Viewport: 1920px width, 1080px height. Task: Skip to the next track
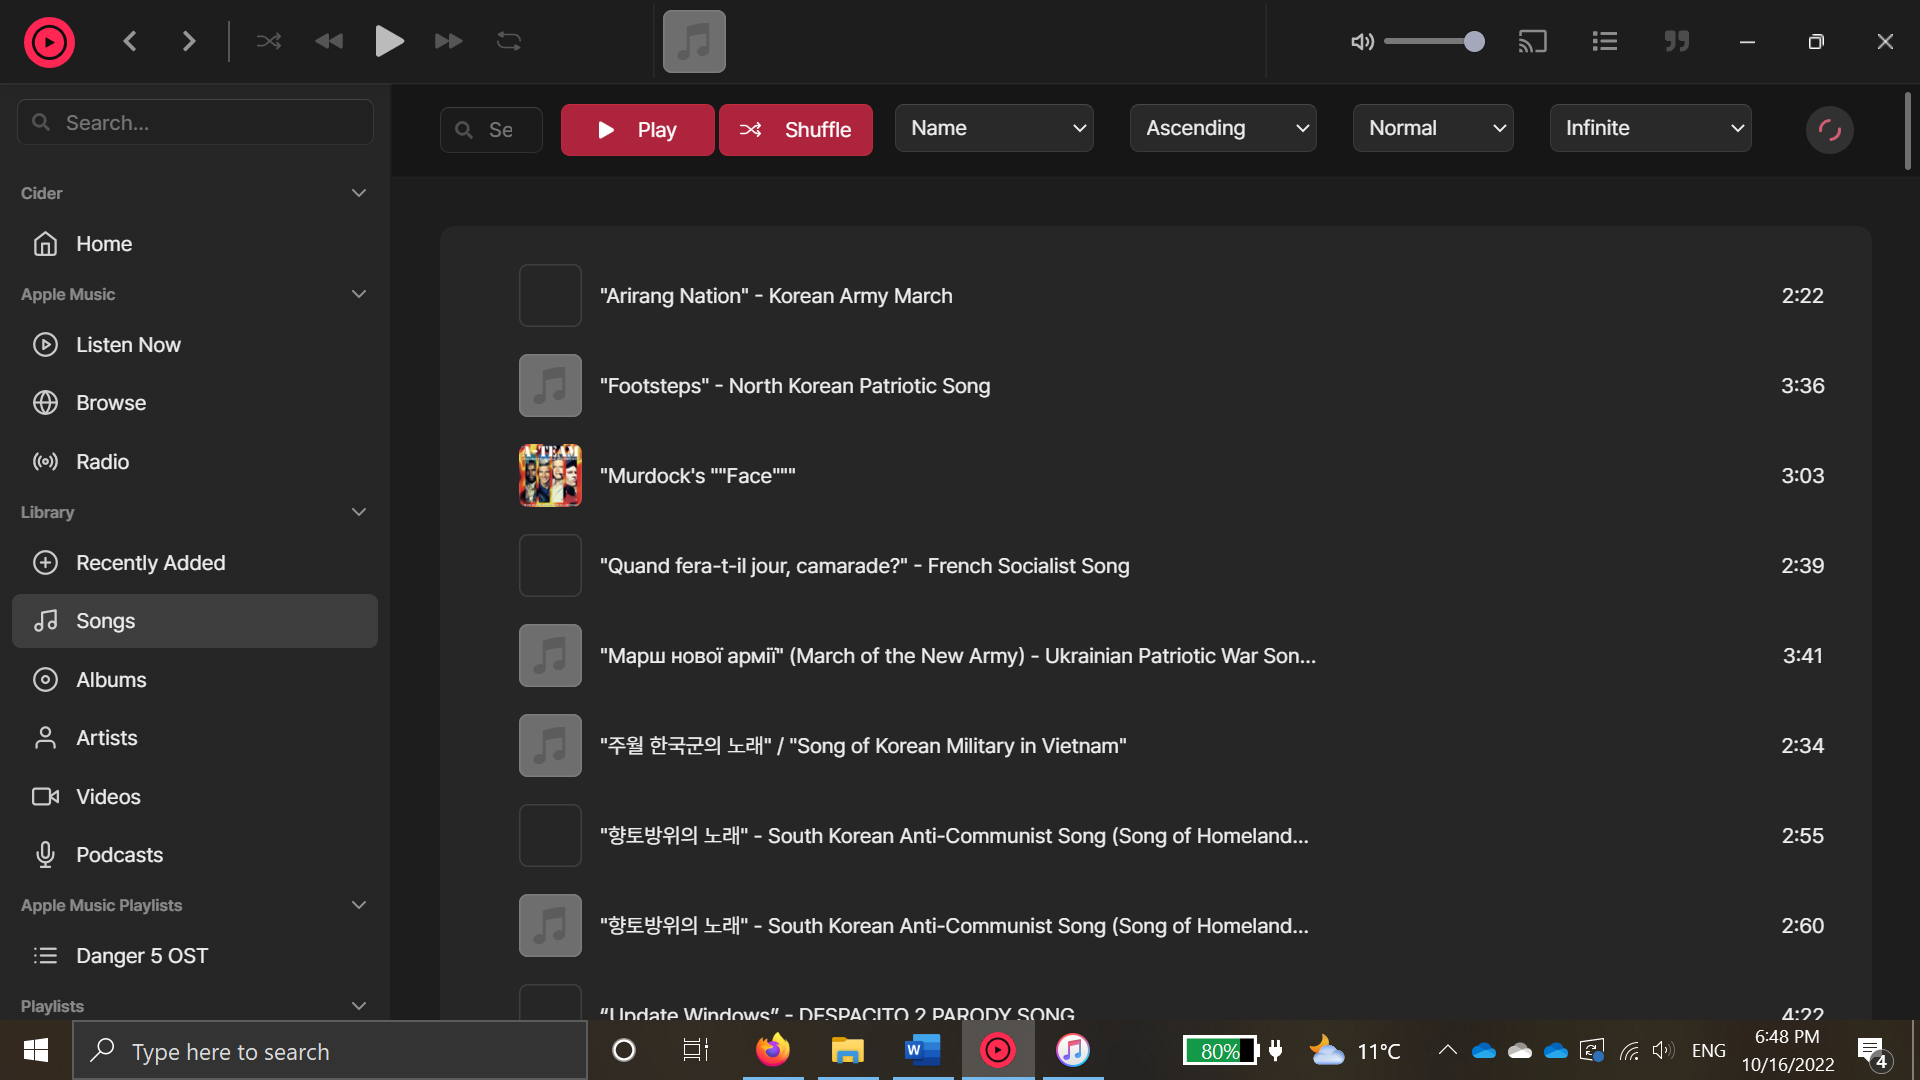click(x=449, y=41)
